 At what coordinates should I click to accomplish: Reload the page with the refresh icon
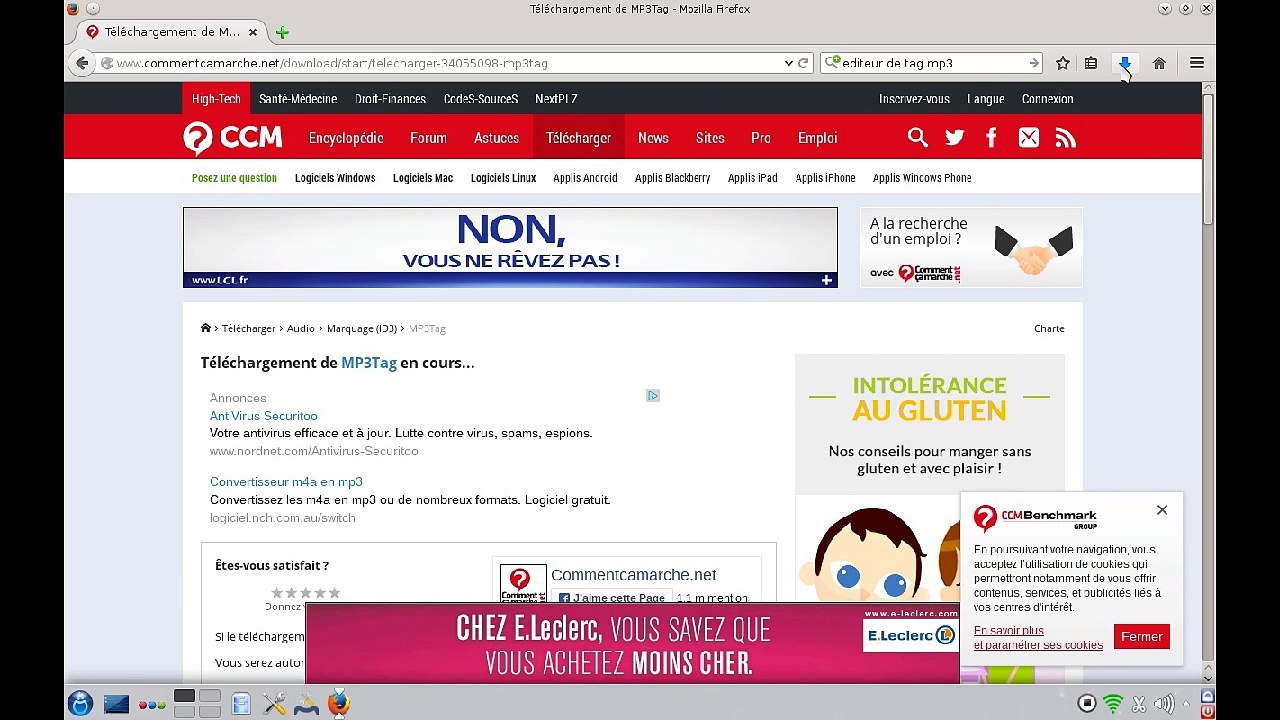point(802,63)
